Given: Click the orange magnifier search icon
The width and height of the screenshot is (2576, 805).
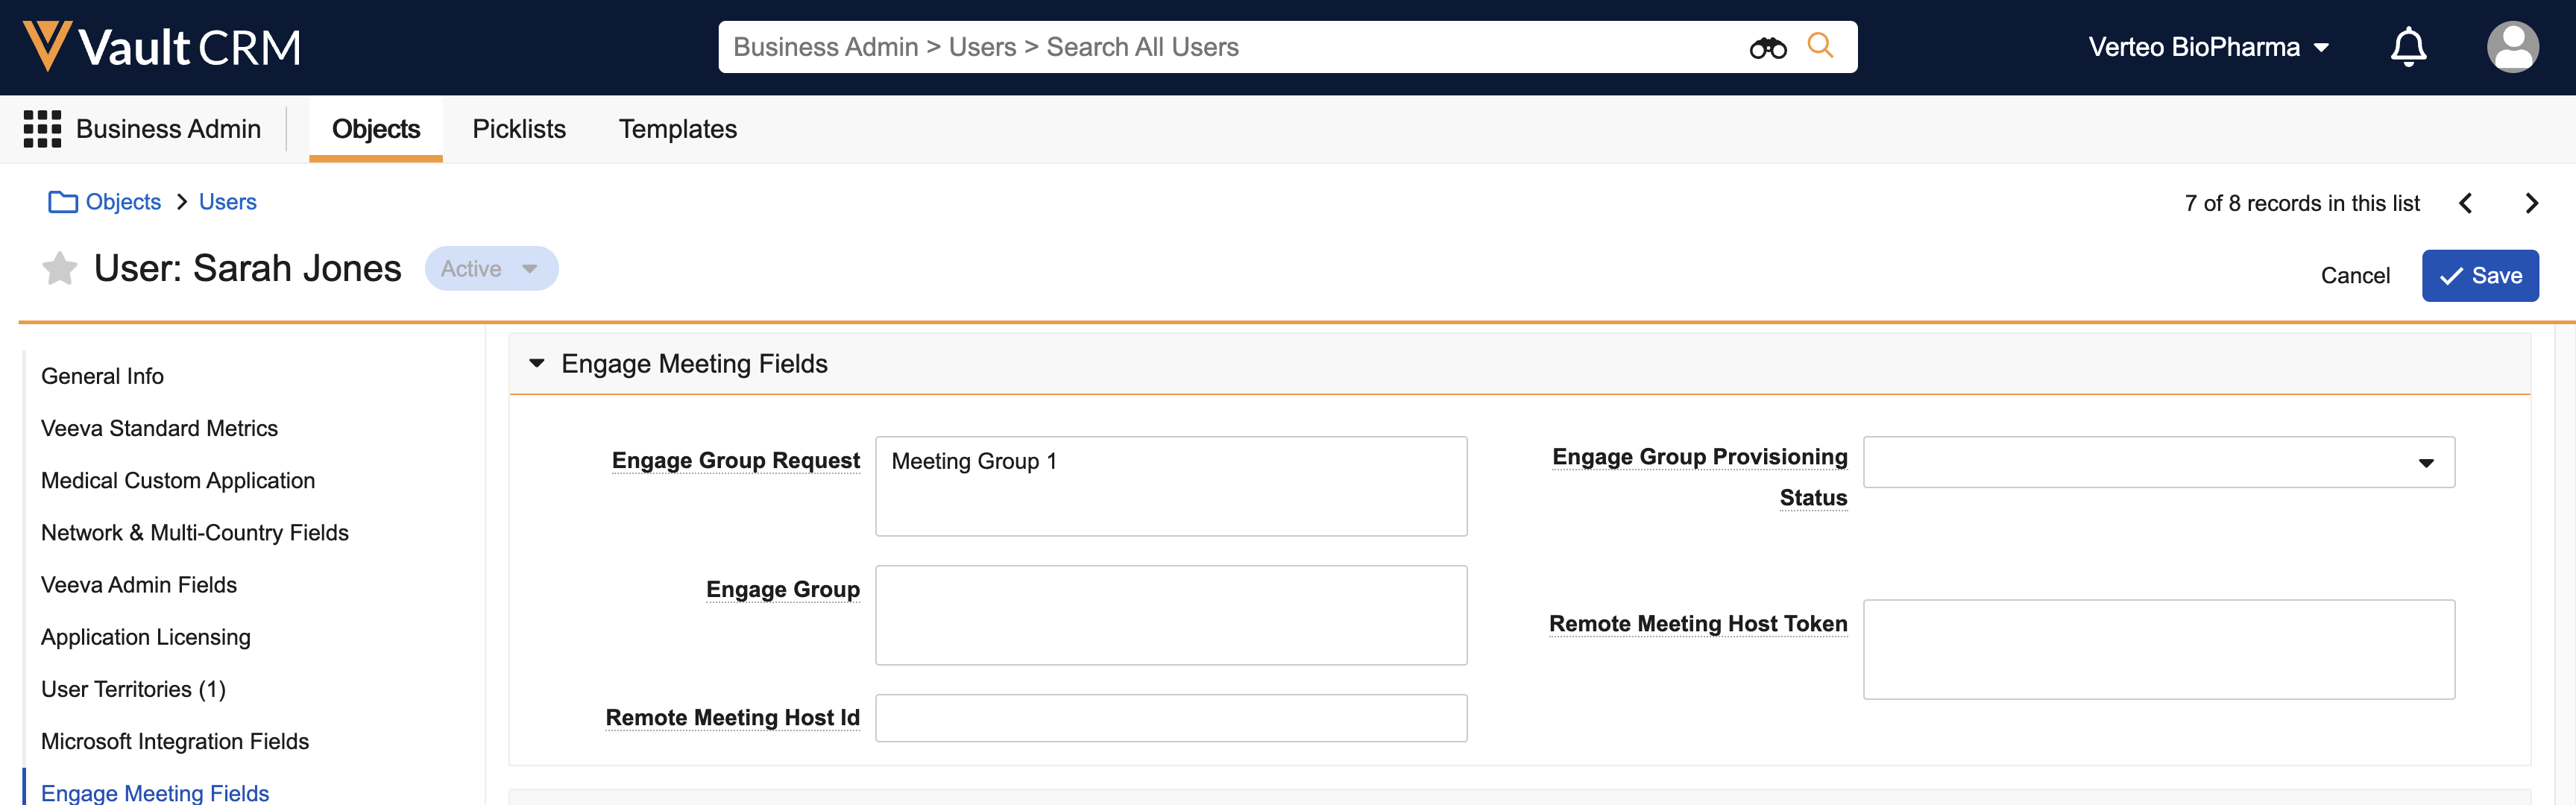Looking at the screenshot, I should point(1820,46).
